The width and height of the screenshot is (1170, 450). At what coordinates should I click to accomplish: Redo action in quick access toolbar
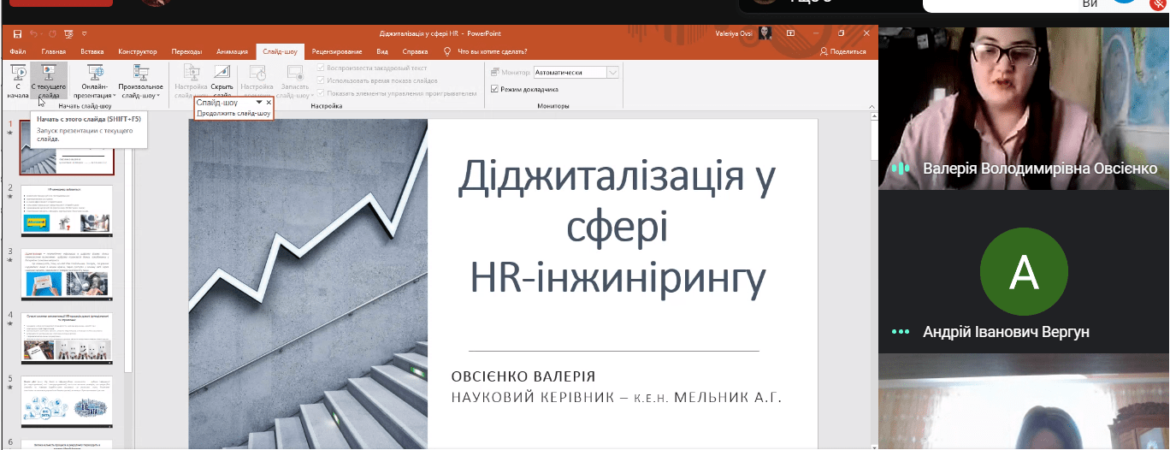(52, 34)
